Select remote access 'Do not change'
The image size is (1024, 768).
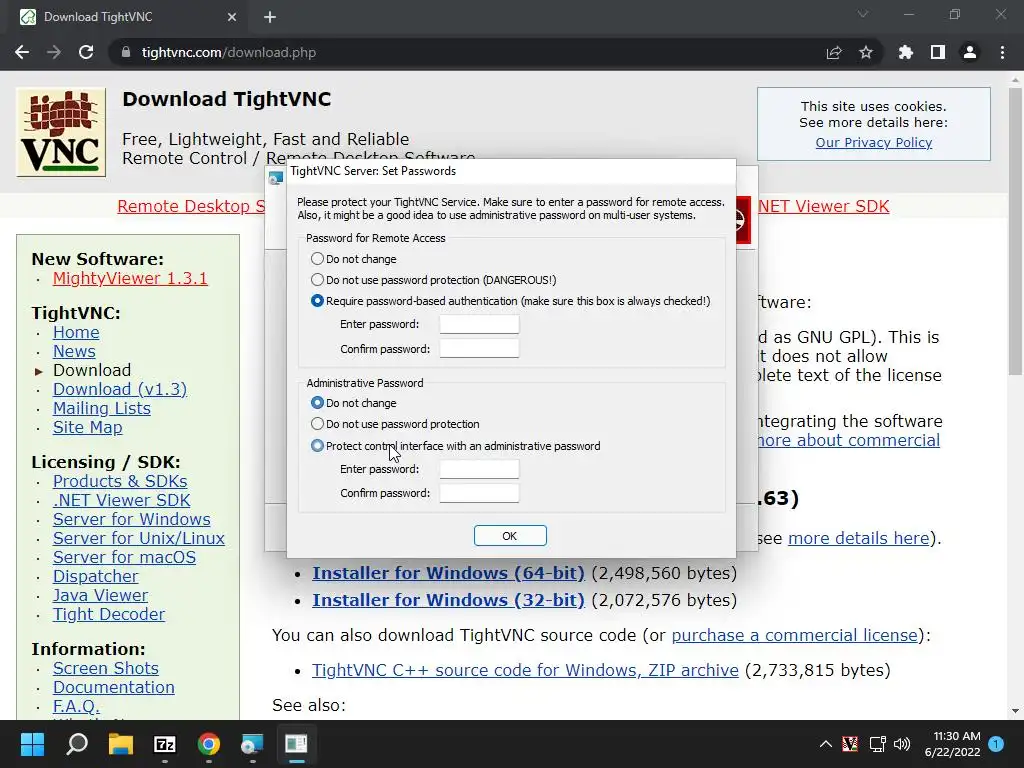click(354, 259)
